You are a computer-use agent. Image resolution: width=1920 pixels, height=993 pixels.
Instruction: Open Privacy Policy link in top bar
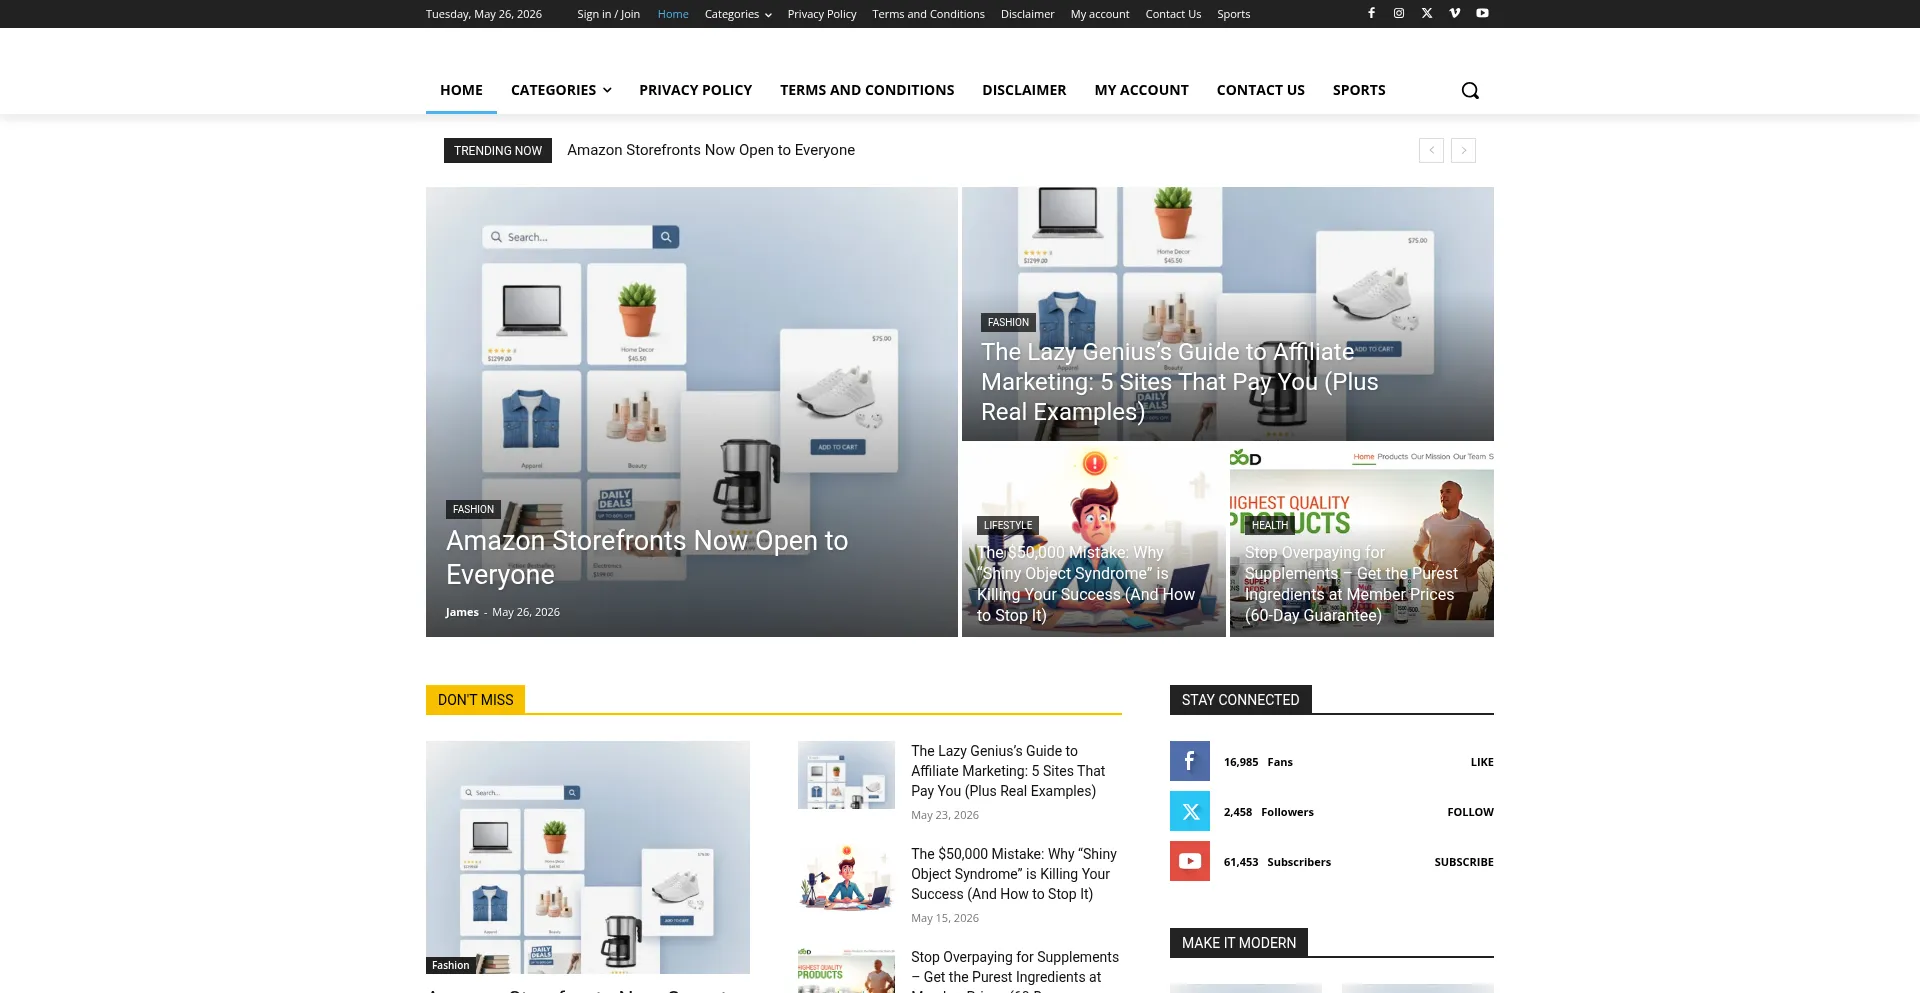coord(822,14)
